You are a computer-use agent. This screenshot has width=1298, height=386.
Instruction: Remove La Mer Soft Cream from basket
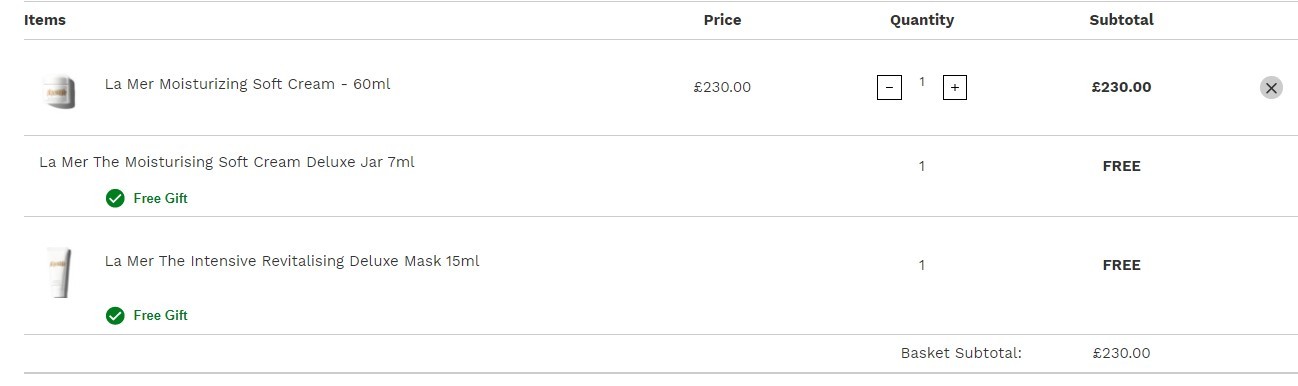1271,88
